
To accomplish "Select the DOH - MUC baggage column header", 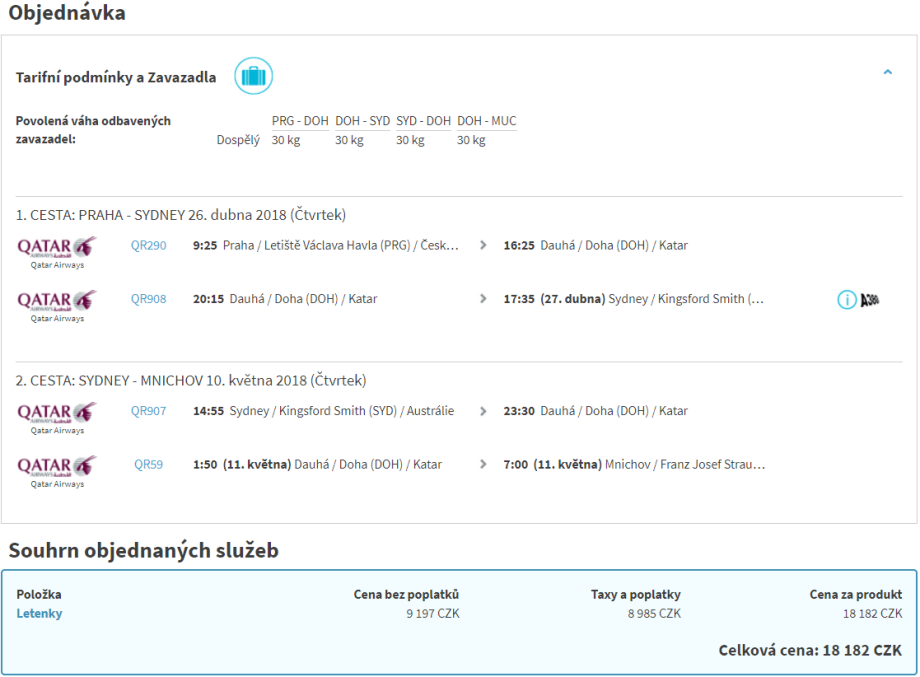I will click(x=487, y=121).
